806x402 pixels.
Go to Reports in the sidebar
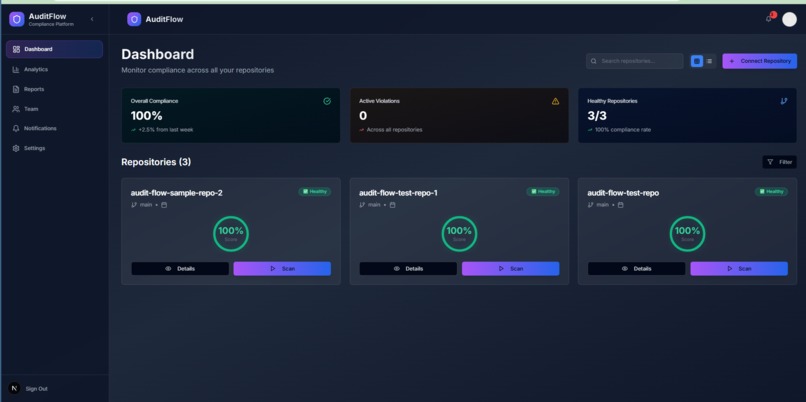coord(54,89)
